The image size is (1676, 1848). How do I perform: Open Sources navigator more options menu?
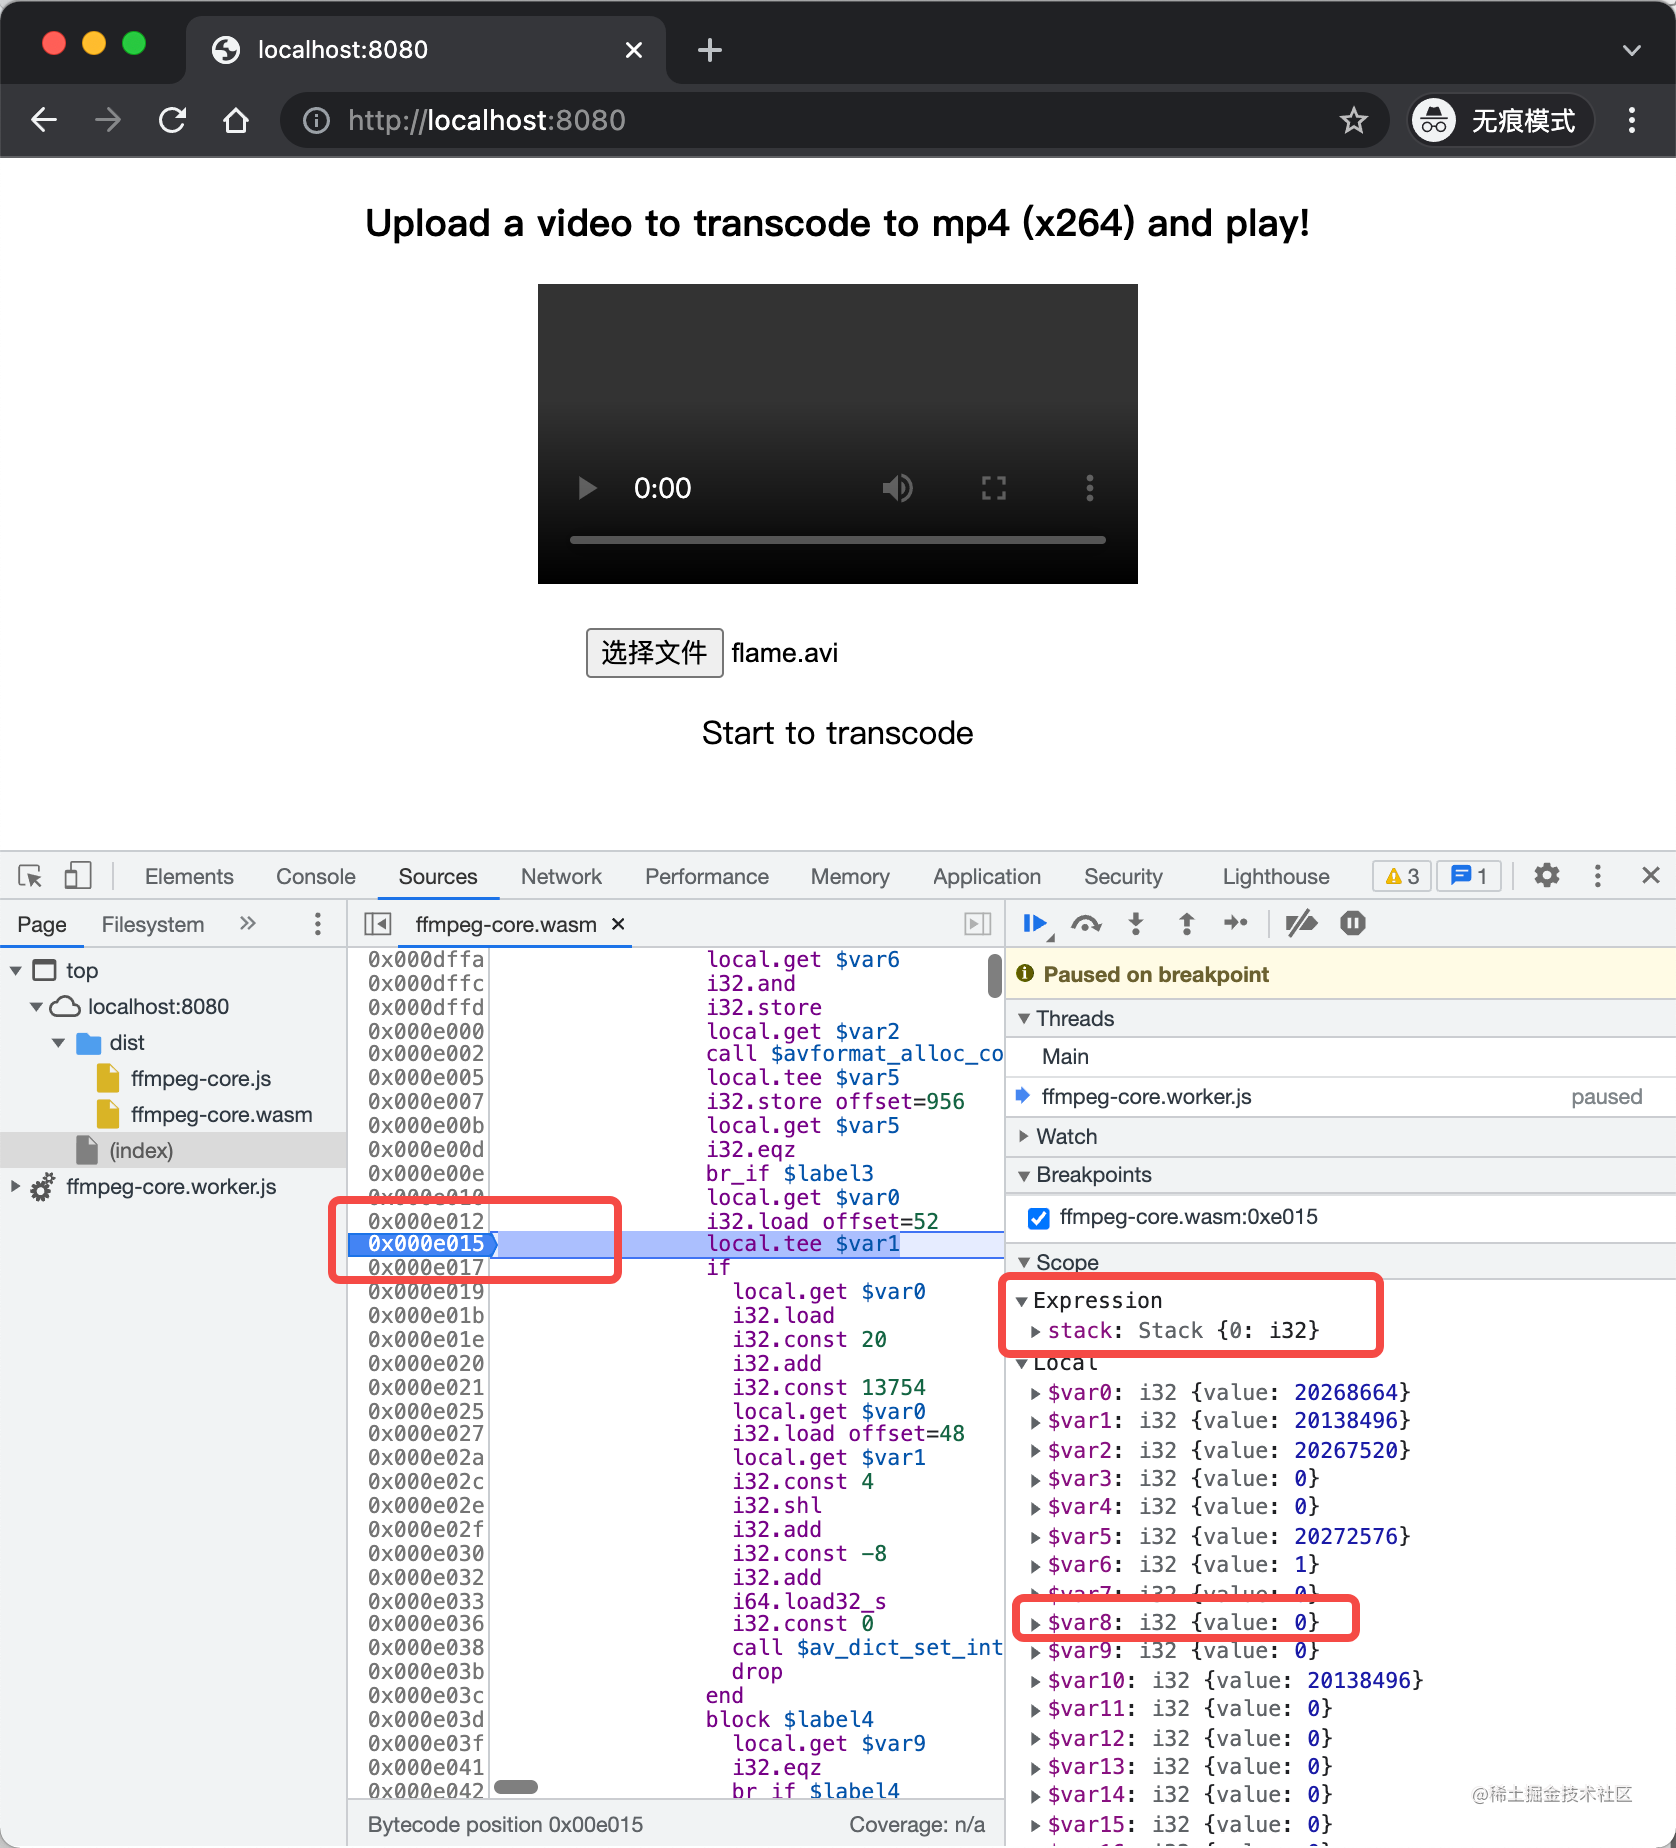click(318, 924)
